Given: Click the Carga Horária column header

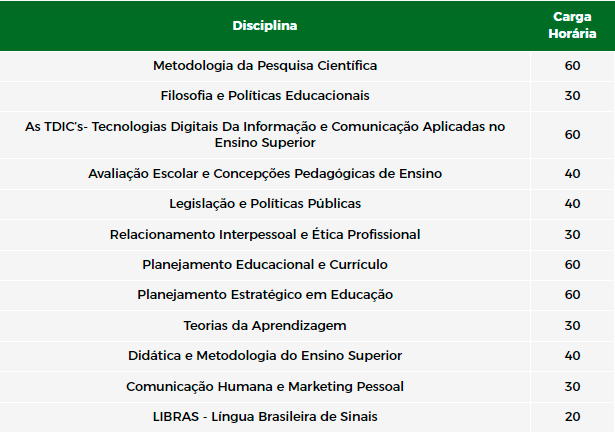Looking at the screenshot, I should (x=572, y=25).
